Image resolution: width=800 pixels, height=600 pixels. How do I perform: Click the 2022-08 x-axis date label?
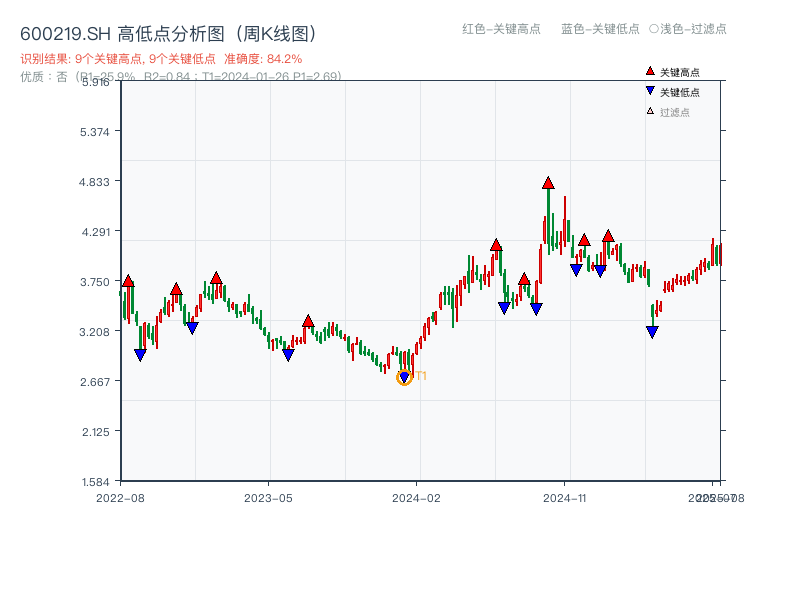point(120,498)
